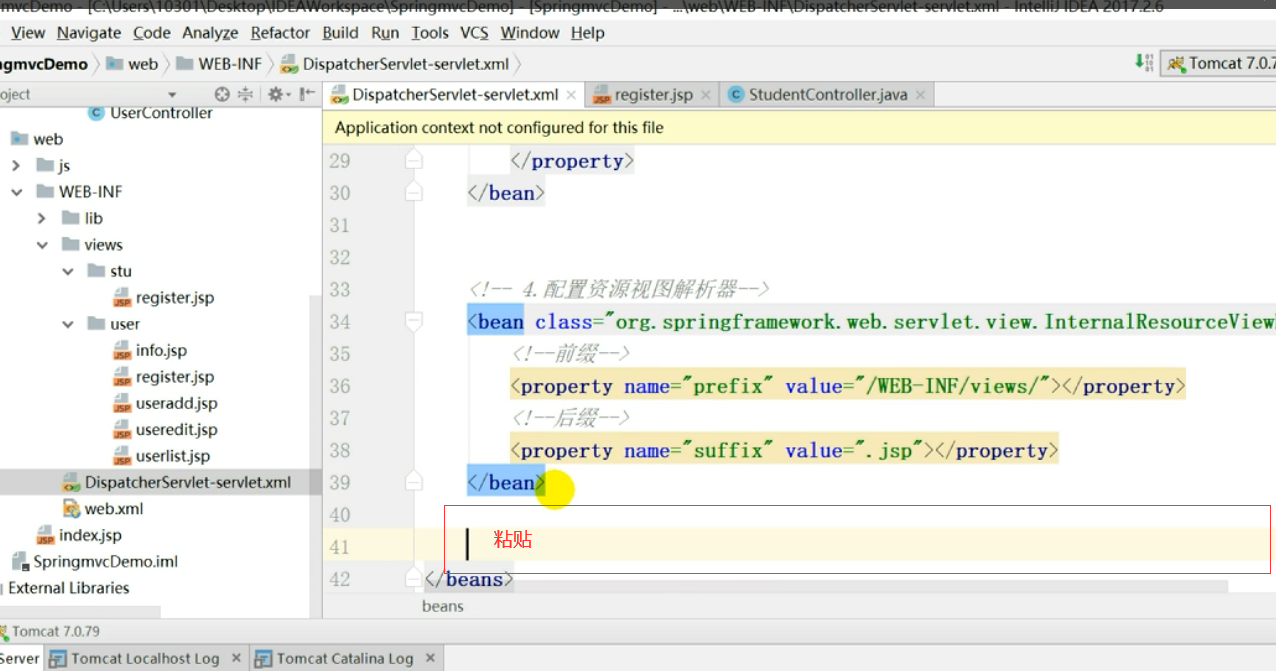Select index.jsp in project tree
The height and width of the screenshot is (671, 1276).
[79, 535]
